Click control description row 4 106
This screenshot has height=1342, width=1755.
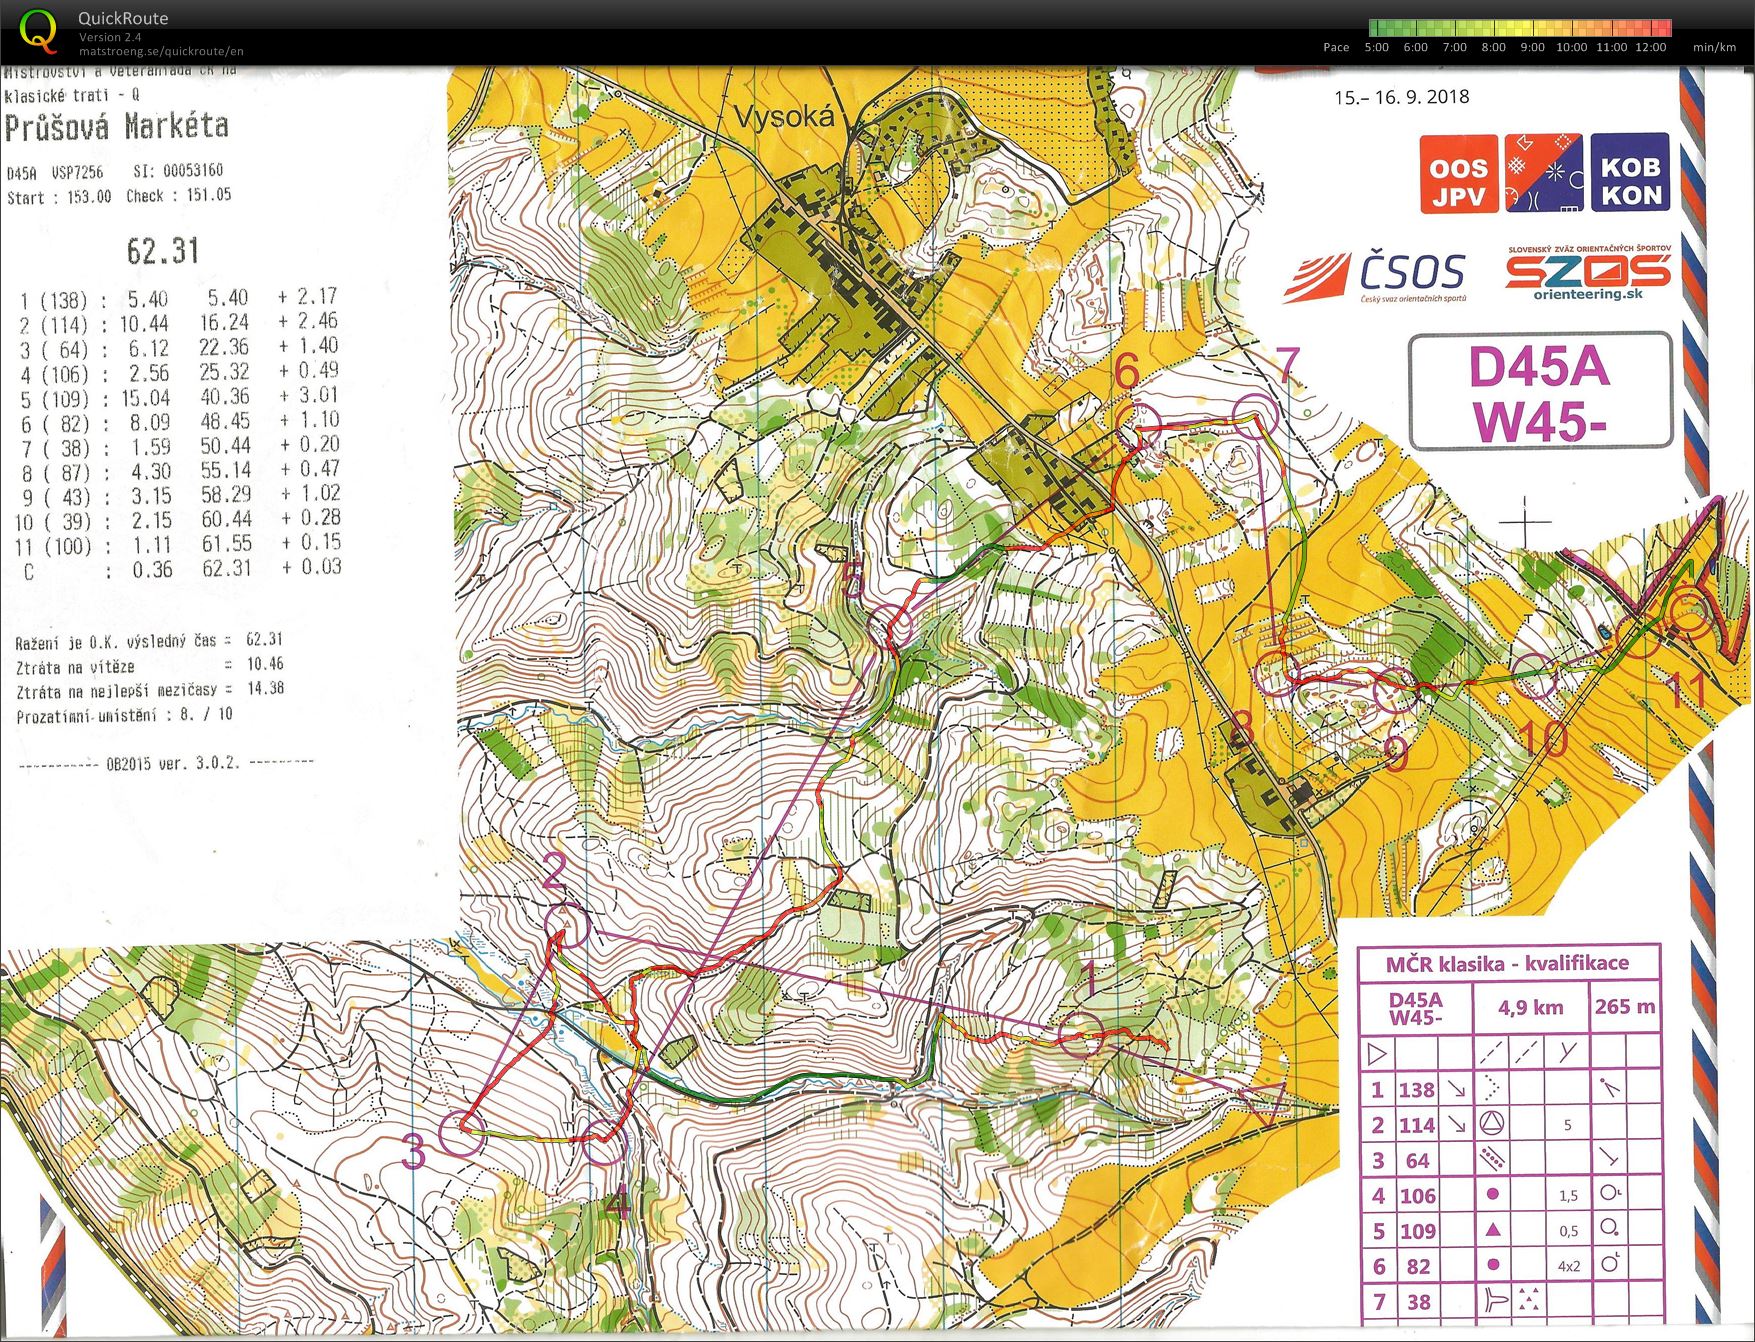click(1511, 1195)
